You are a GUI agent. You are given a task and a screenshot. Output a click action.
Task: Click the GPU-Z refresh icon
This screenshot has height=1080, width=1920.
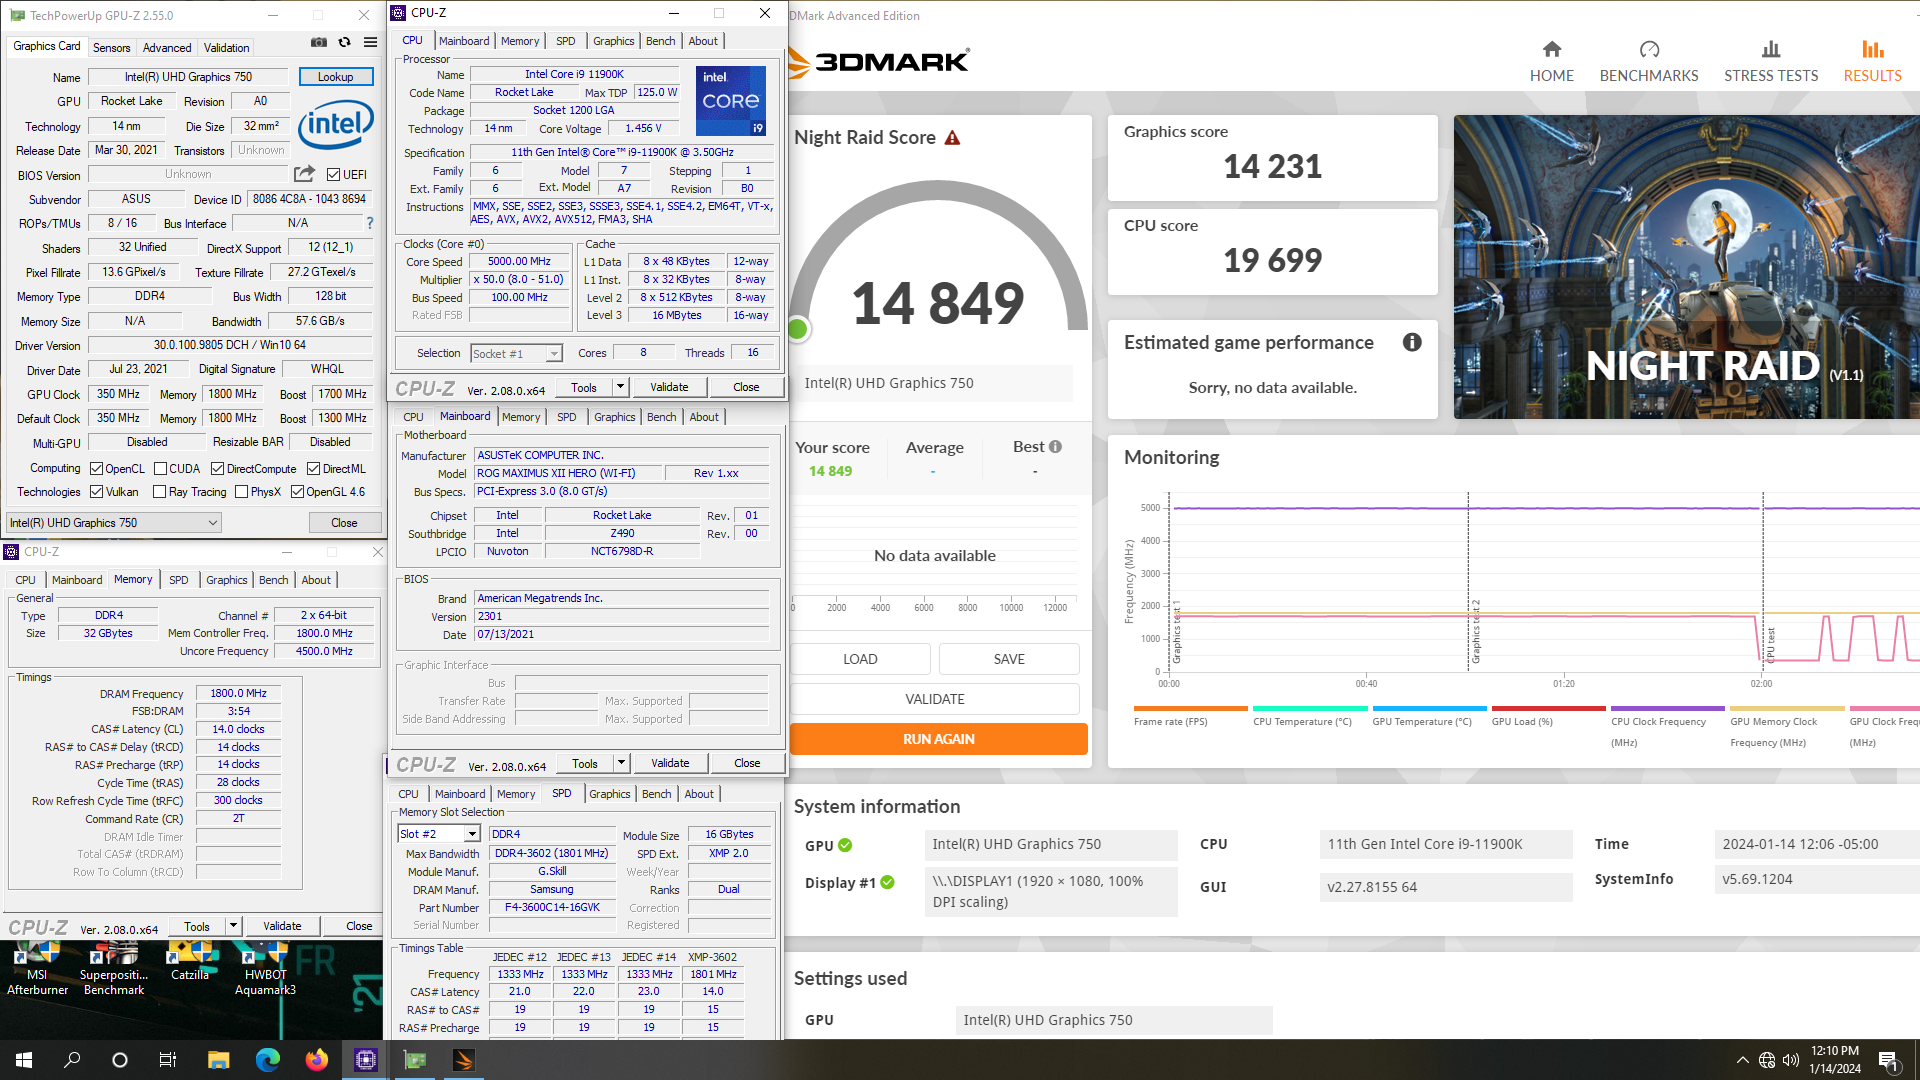click(x=344, y=42)
